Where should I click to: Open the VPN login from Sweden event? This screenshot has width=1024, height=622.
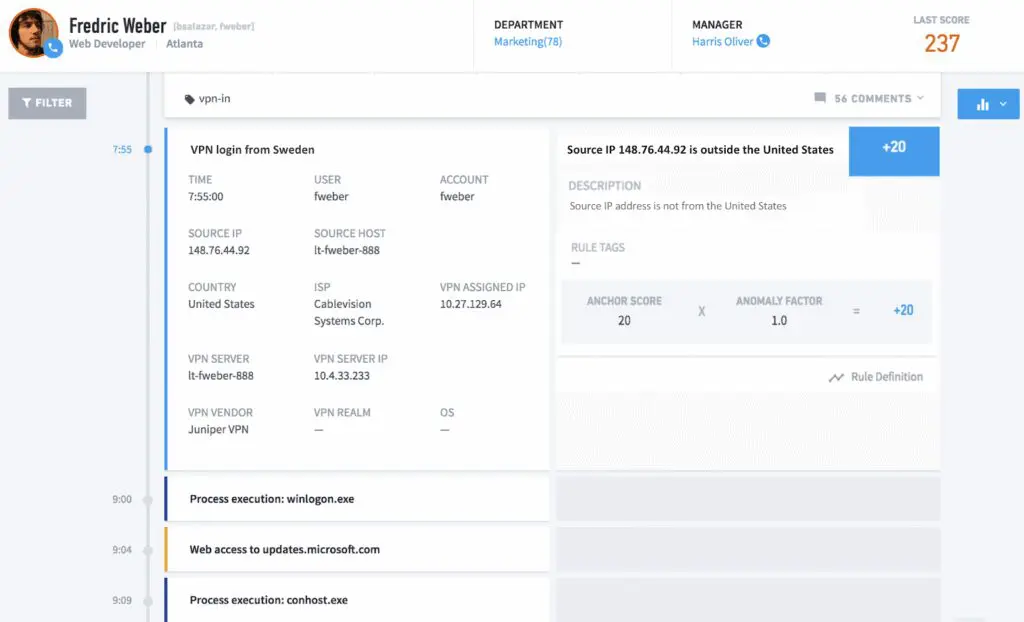point(253,149)
